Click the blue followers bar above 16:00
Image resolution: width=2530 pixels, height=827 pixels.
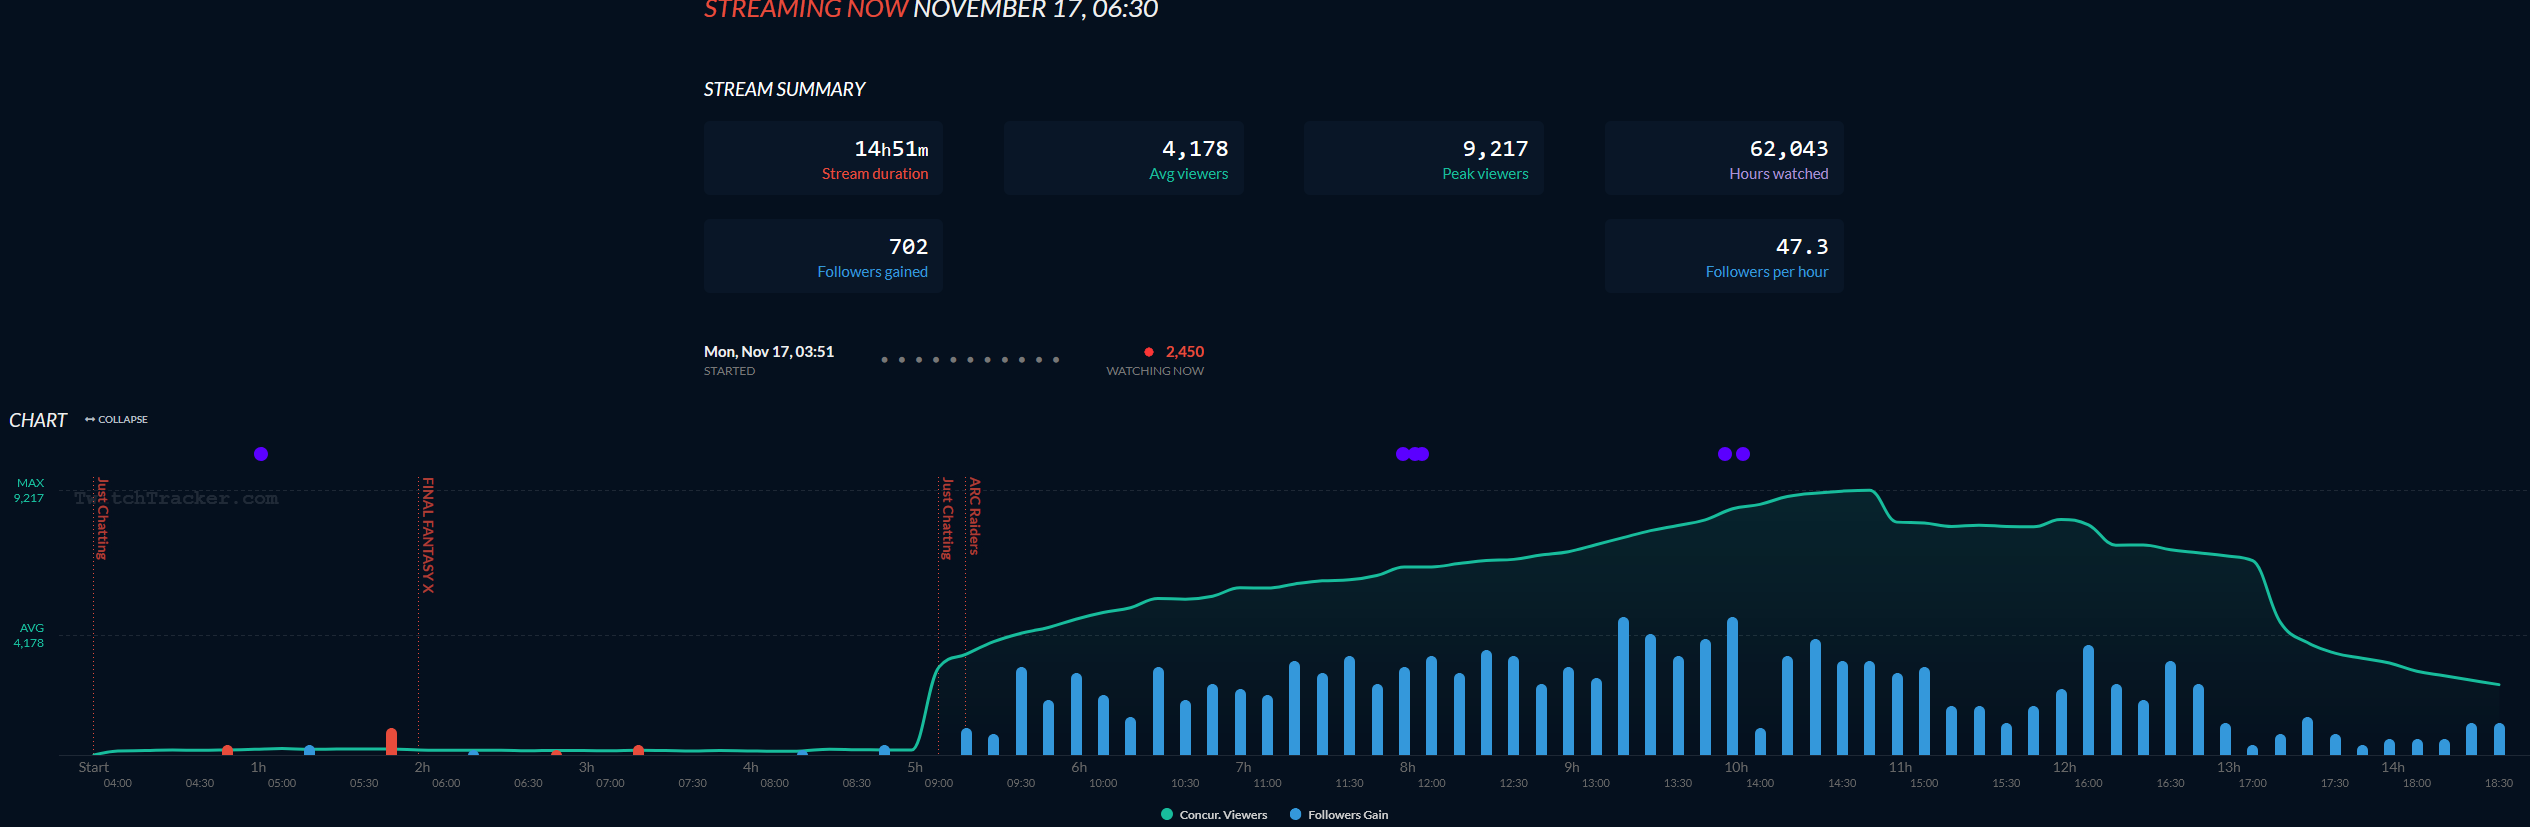2088,700
